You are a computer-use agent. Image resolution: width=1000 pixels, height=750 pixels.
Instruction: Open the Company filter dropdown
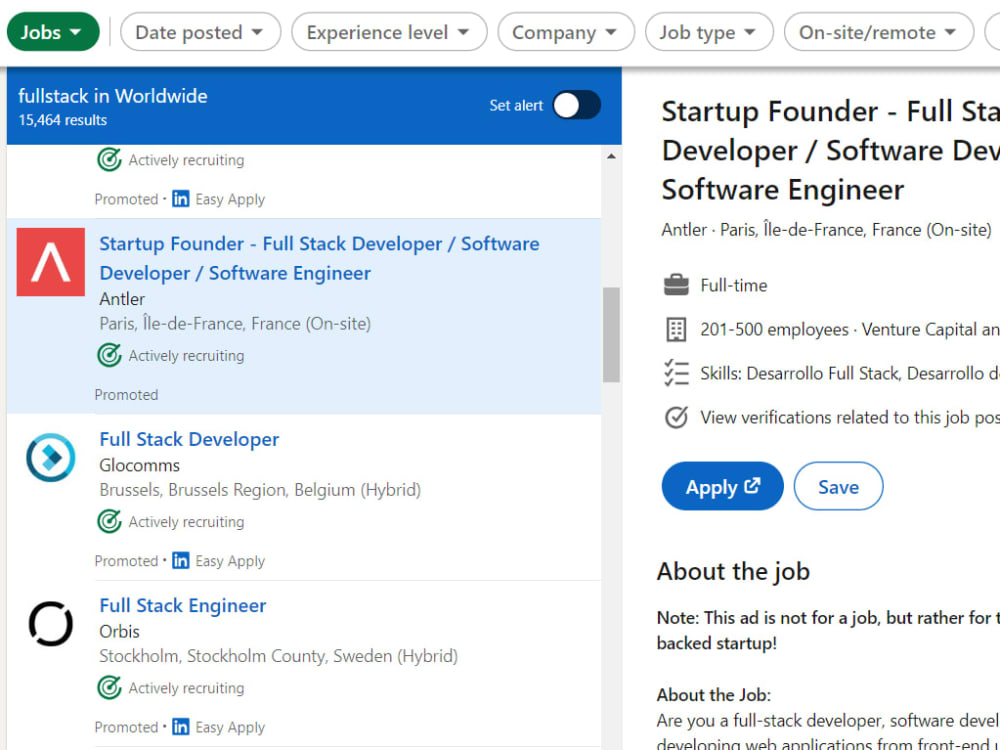click(x=566, y=32)
